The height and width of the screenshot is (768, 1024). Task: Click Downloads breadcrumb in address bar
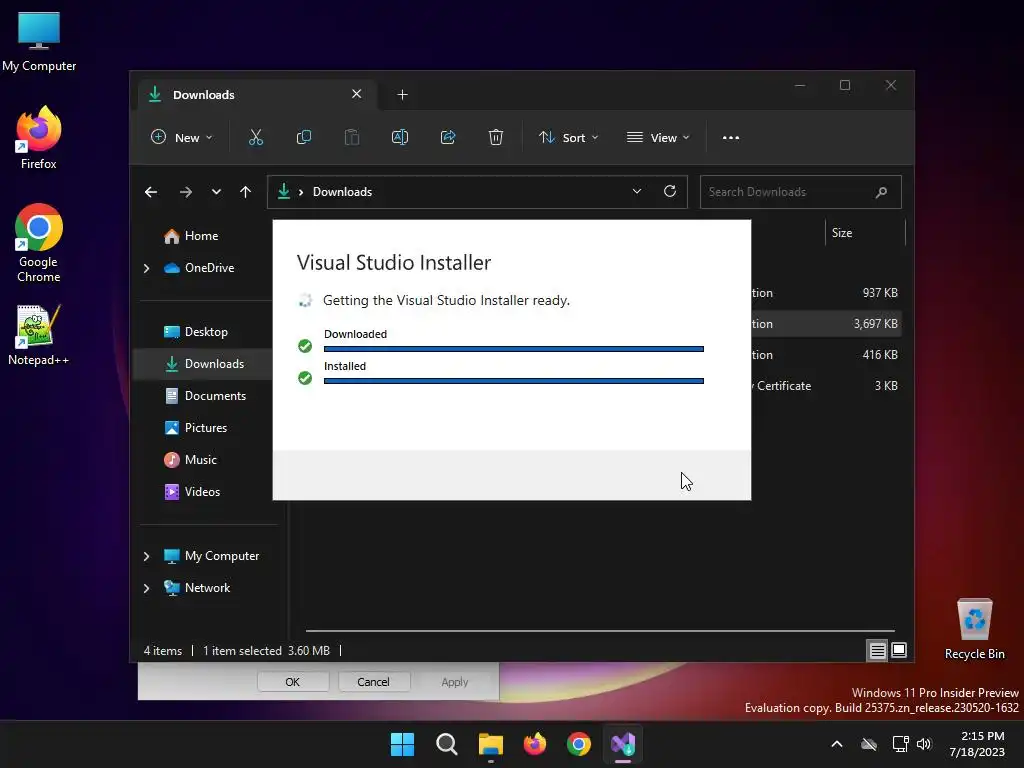[342, 192]
